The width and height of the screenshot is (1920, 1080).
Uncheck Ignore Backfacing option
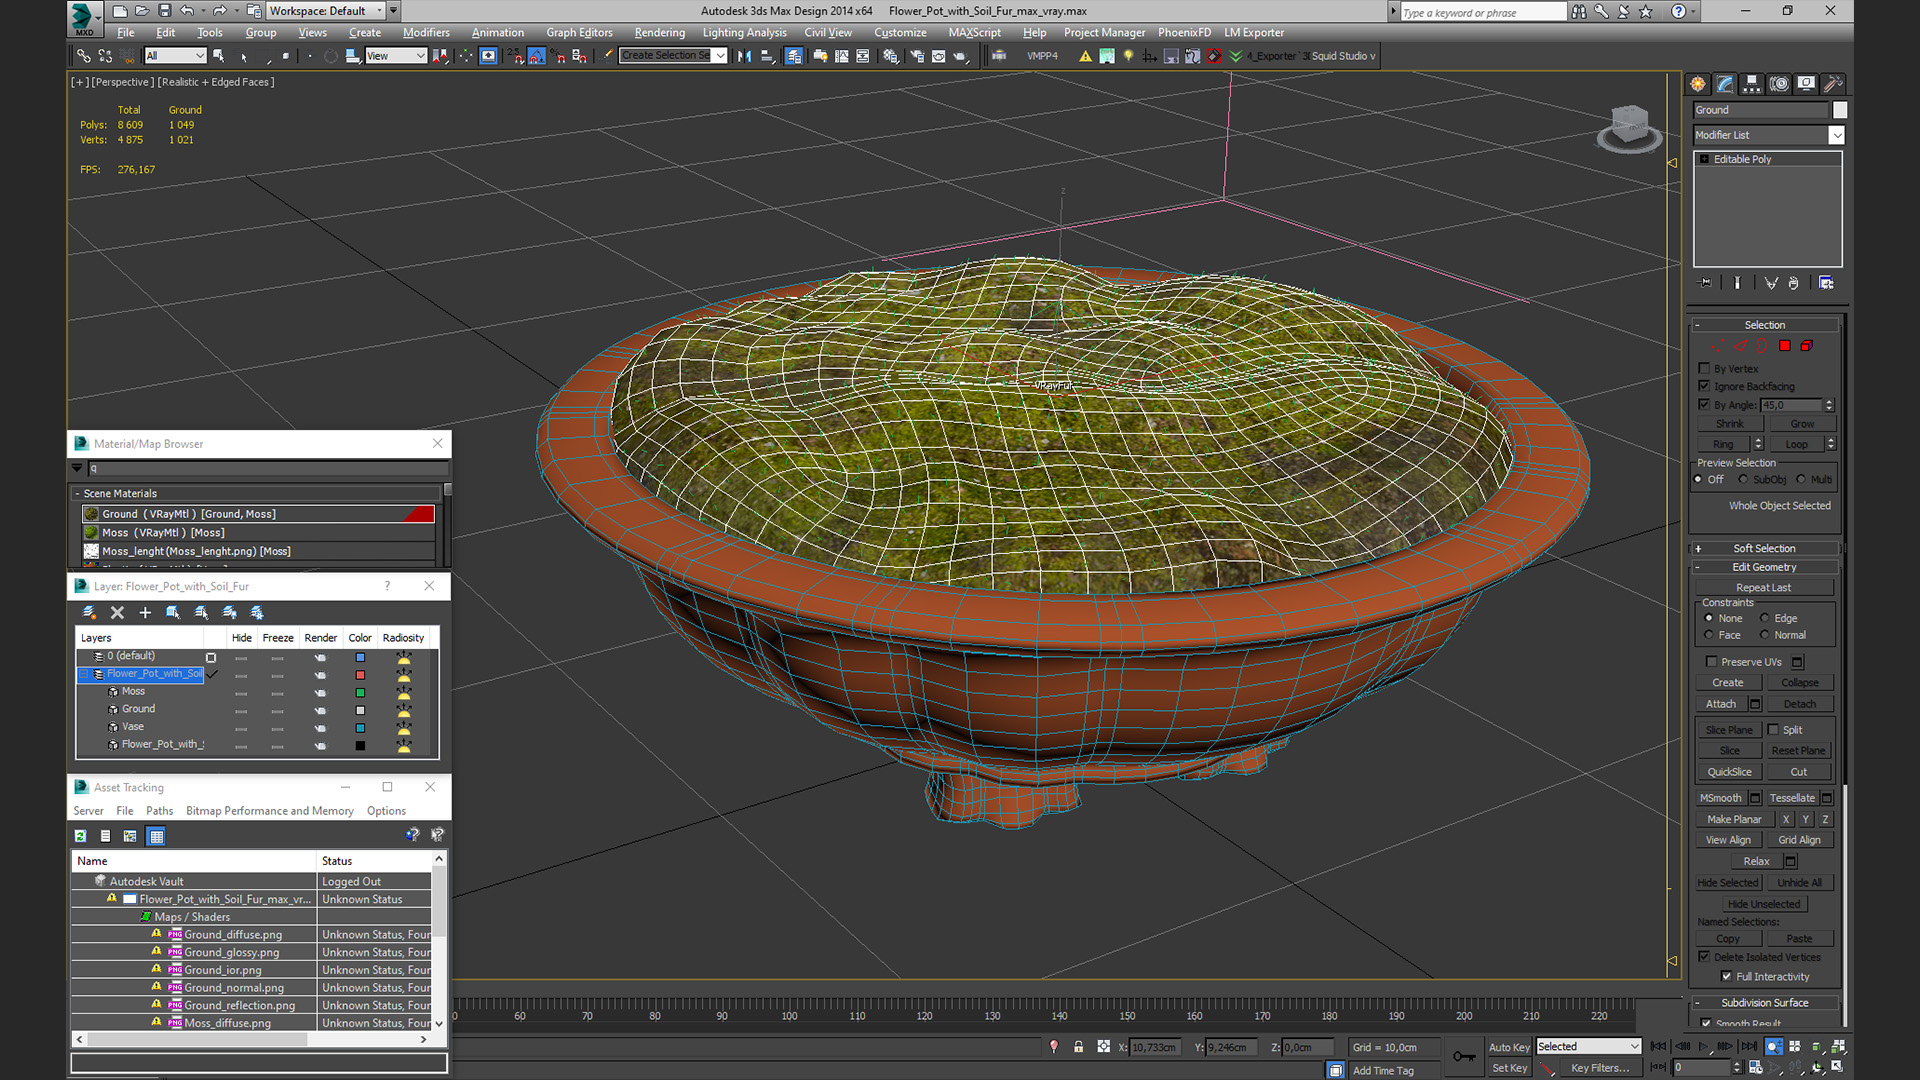click(x=1705, y=386)
